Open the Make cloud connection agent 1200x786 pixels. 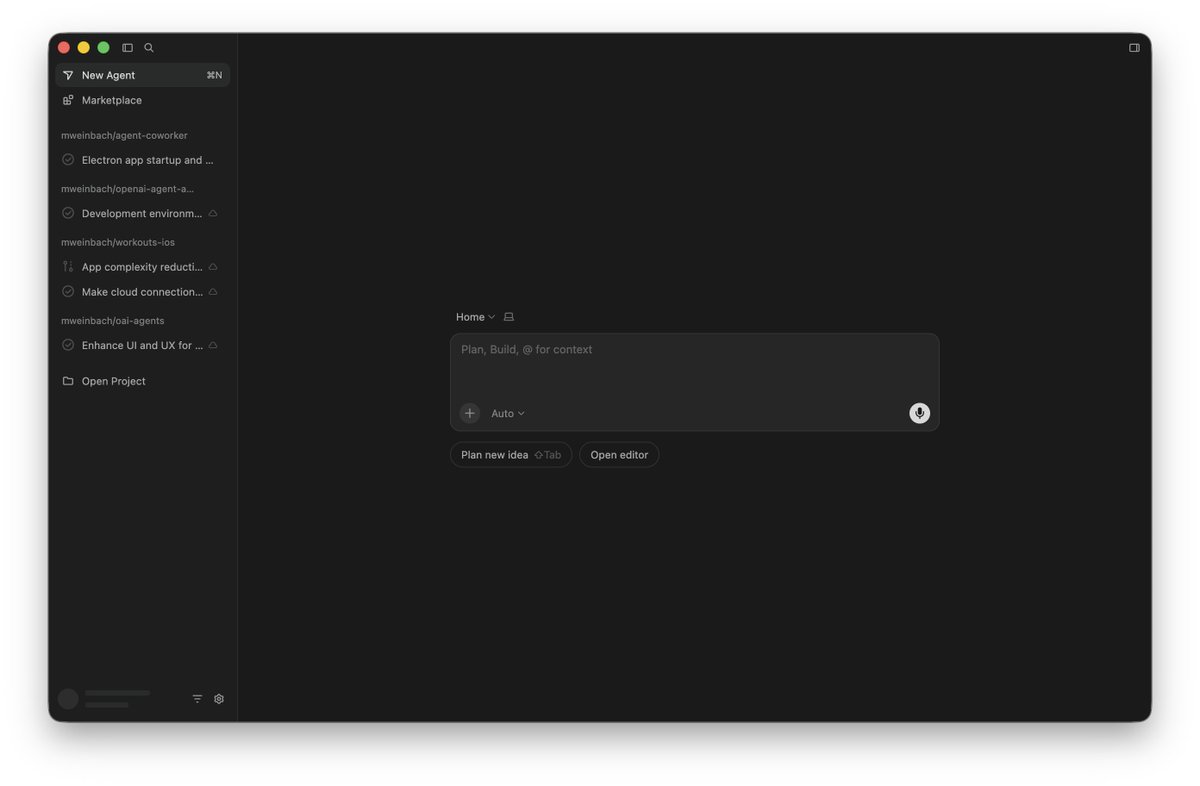(x=143, y=292)
